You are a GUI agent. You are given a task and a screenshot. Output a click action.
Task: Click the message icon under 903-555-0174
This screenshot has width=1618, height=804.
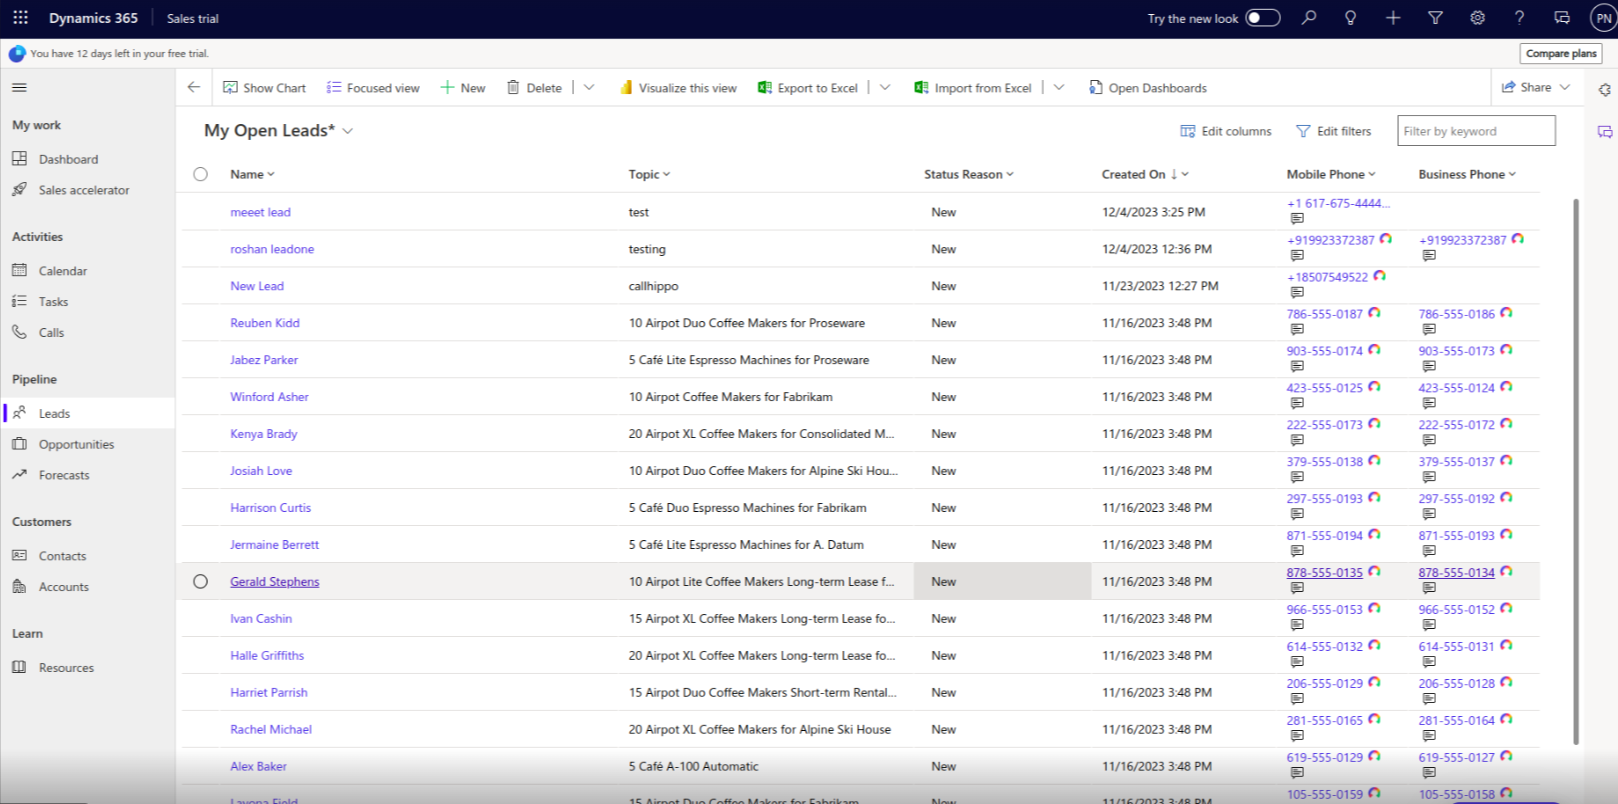(x=1297, y=366)
